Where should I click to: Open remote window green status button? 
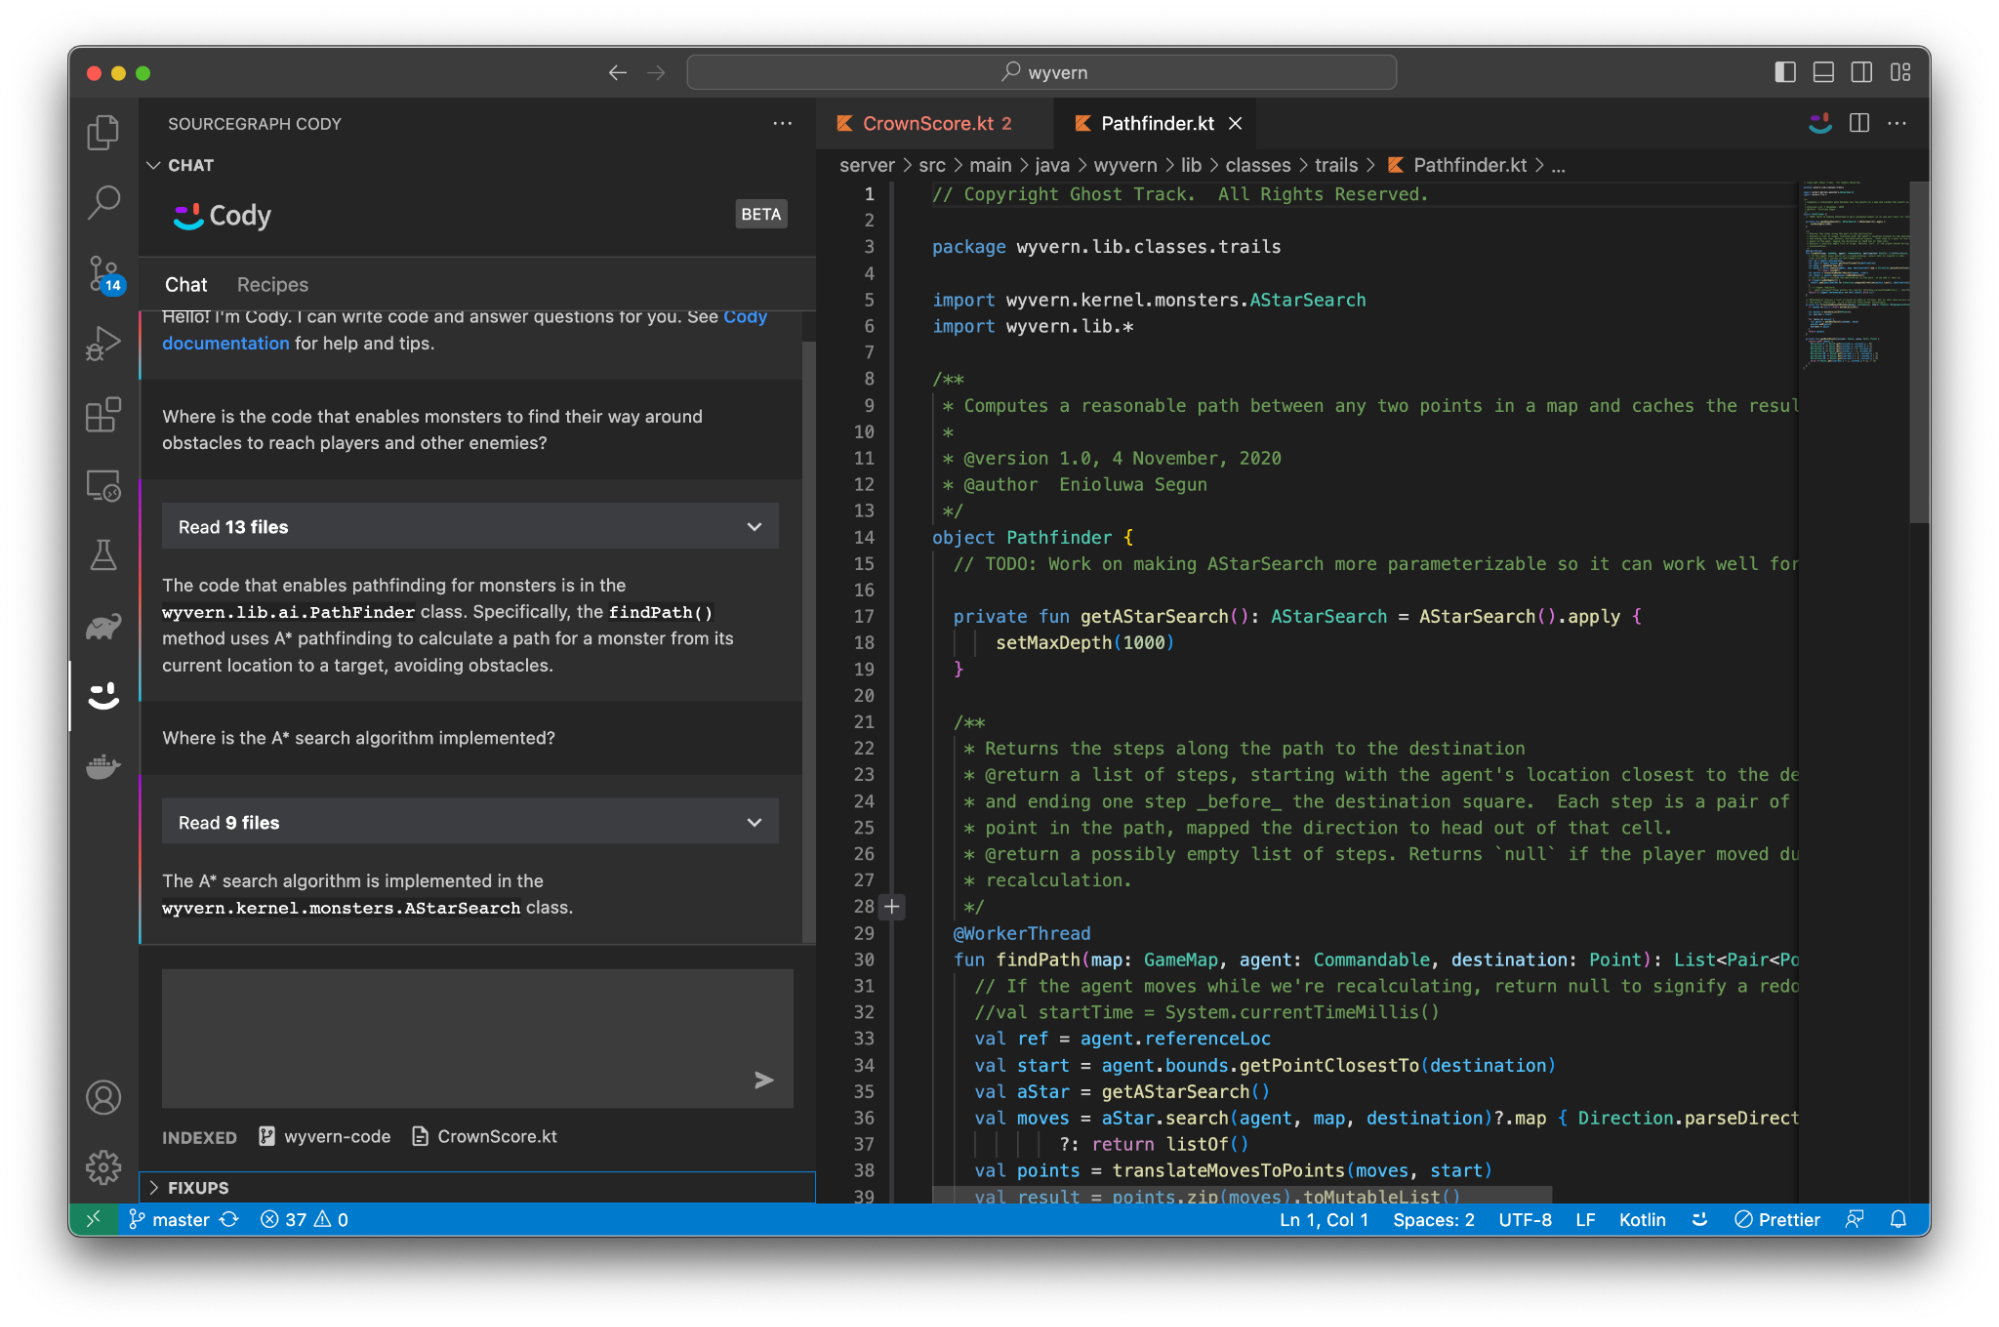point(93,1219)
